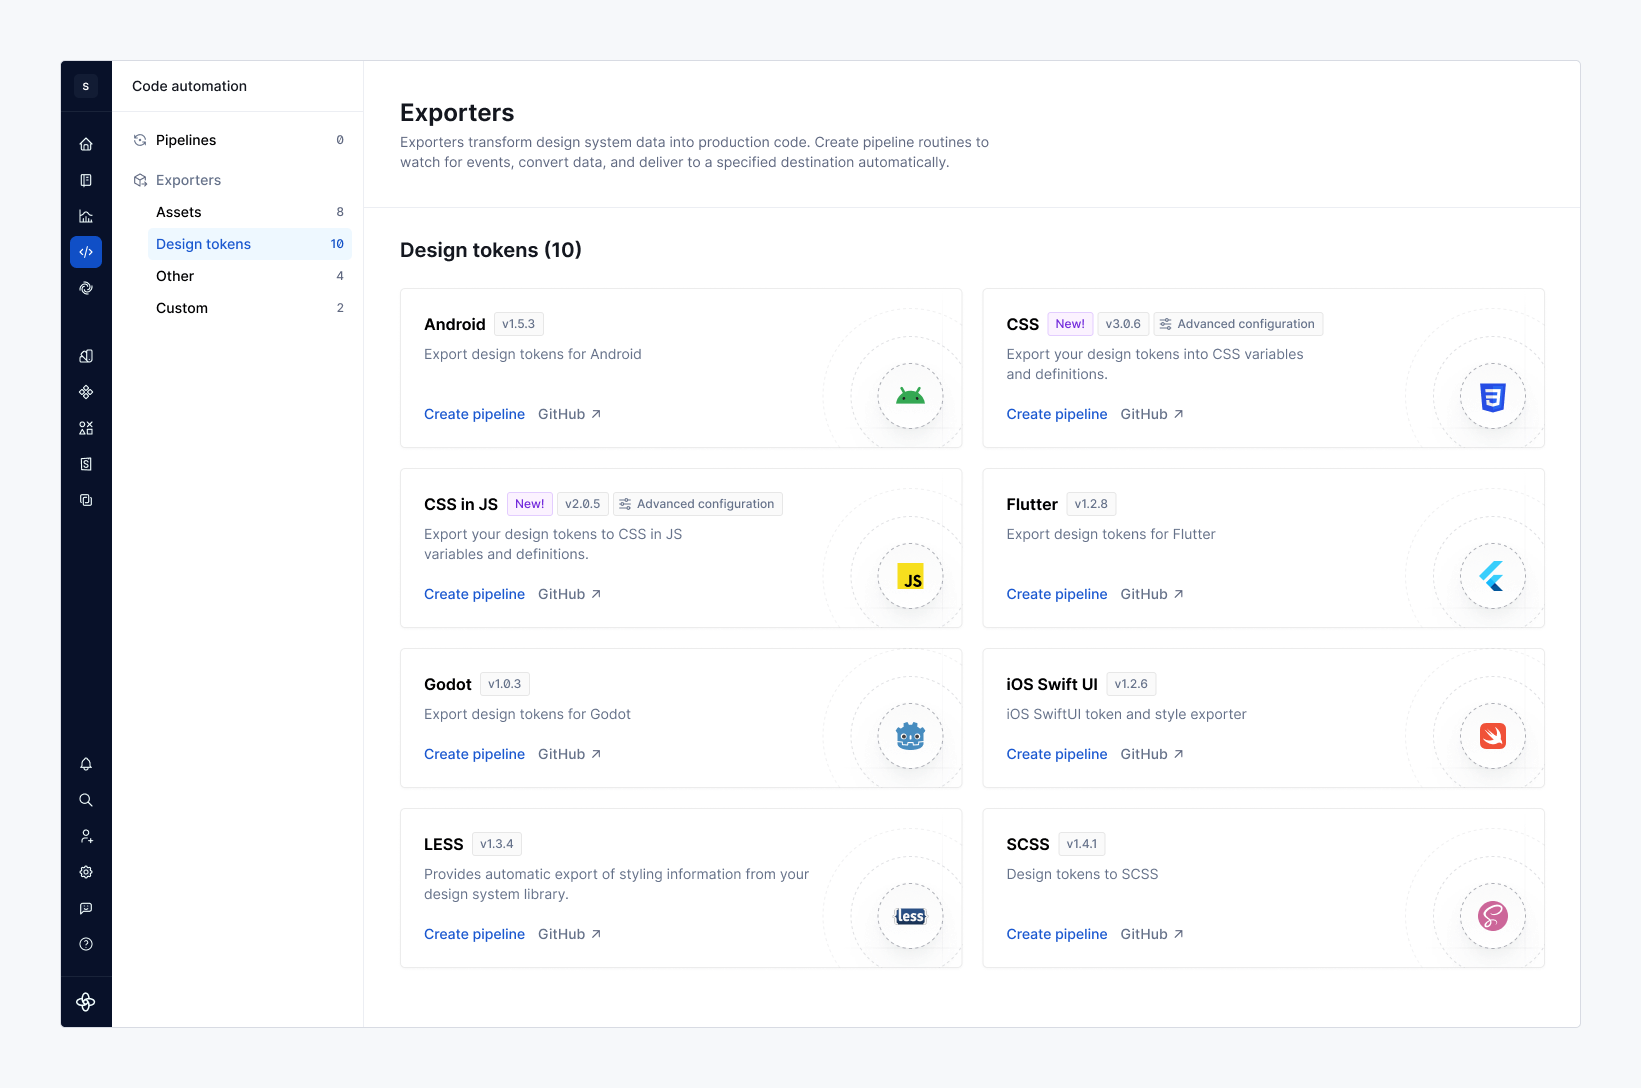Open the feedback chat icon
The image size is (1641, 1088).
click(x=86, y=908)
